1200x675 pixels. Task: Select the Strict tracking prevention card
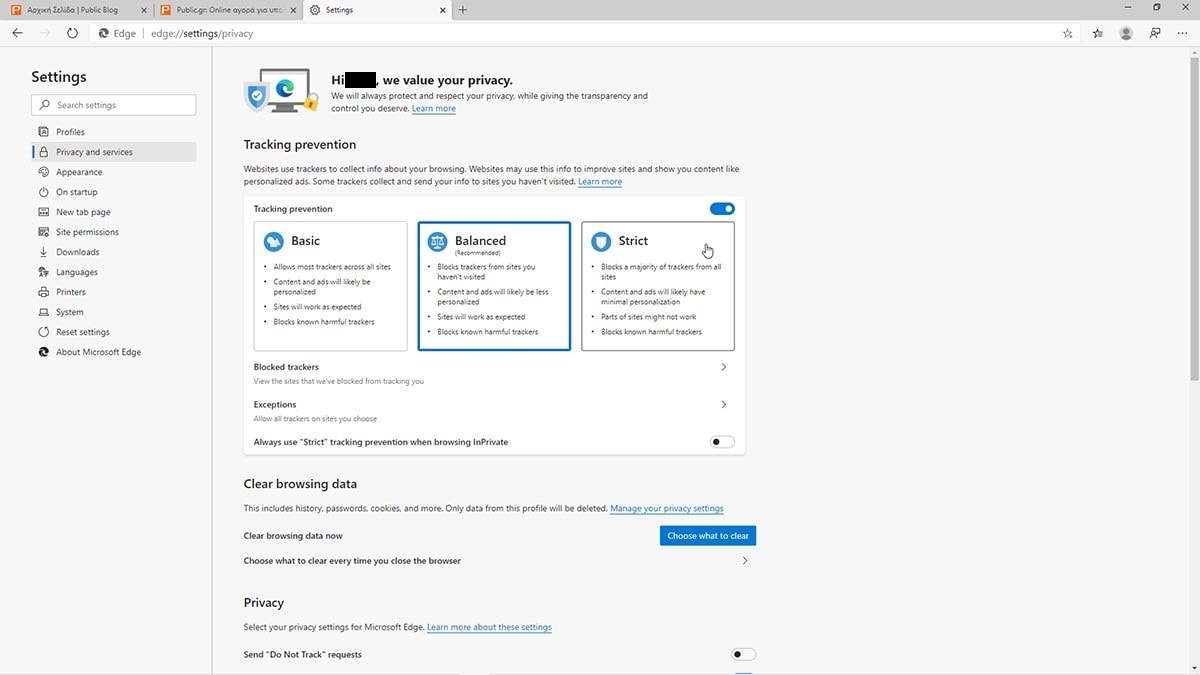click(x=657, y=286)
